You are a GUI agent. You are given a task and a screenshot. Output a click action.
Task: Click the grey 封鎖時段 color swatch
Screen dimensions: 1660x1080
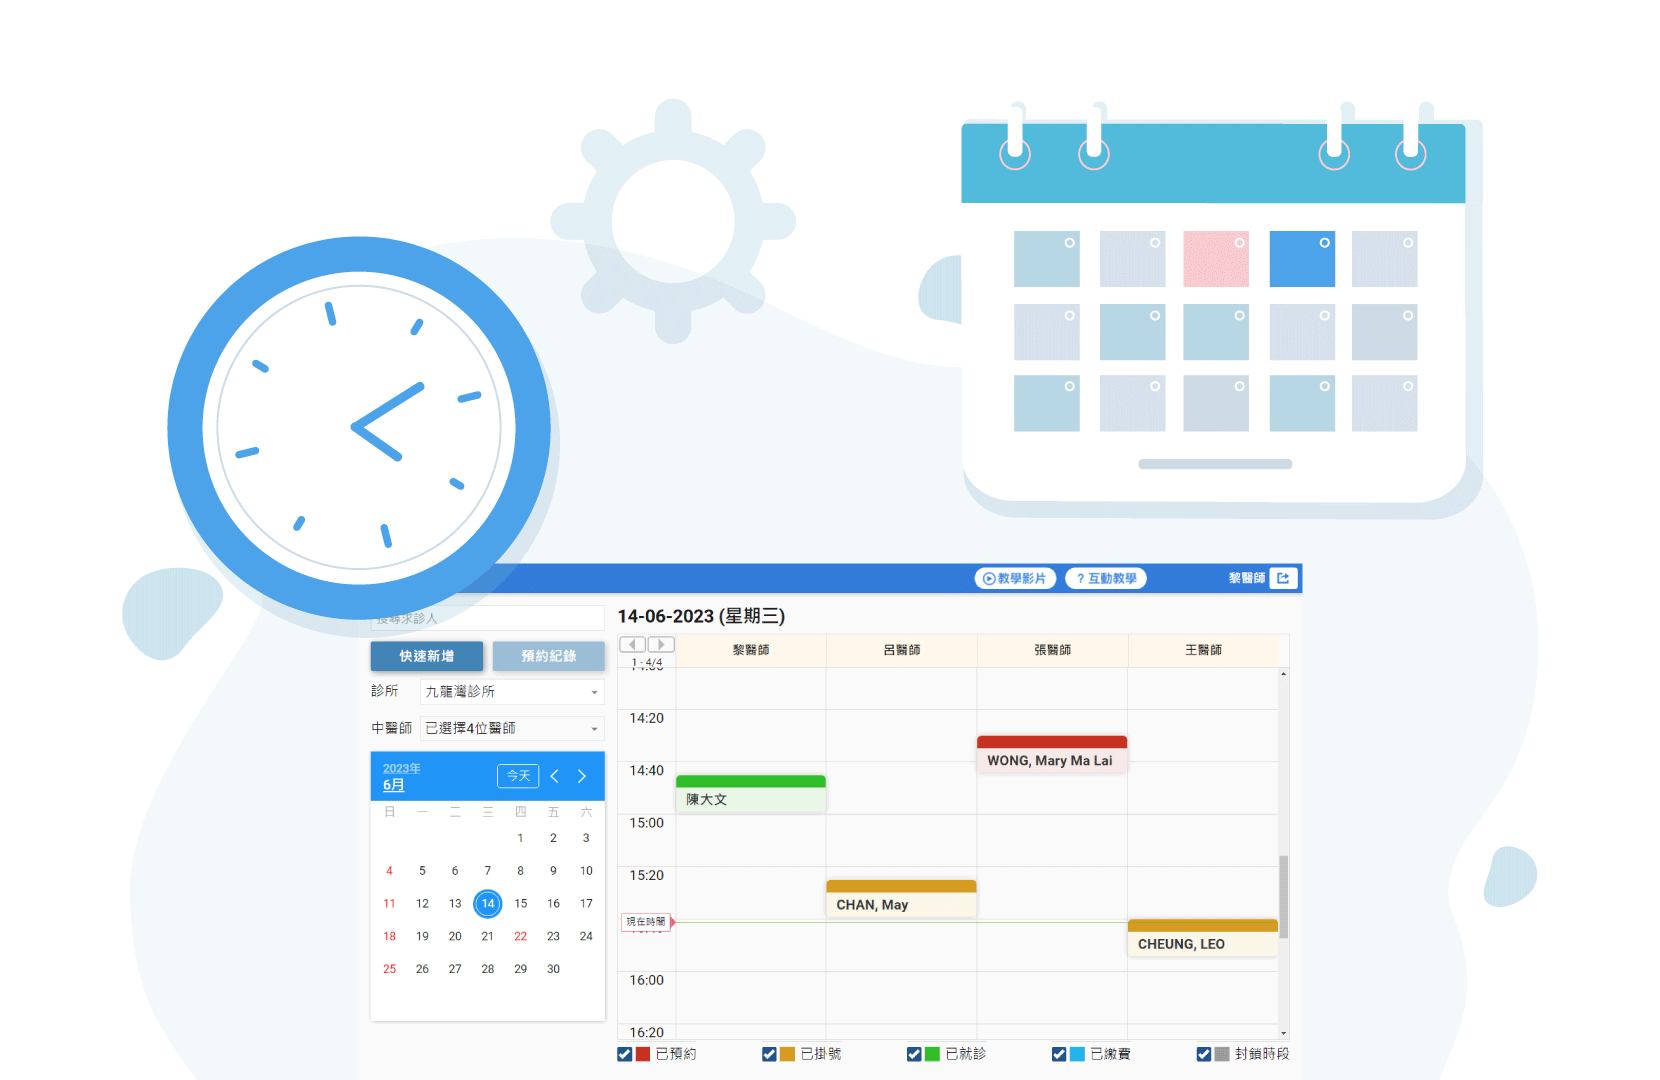[1222, 1054]
